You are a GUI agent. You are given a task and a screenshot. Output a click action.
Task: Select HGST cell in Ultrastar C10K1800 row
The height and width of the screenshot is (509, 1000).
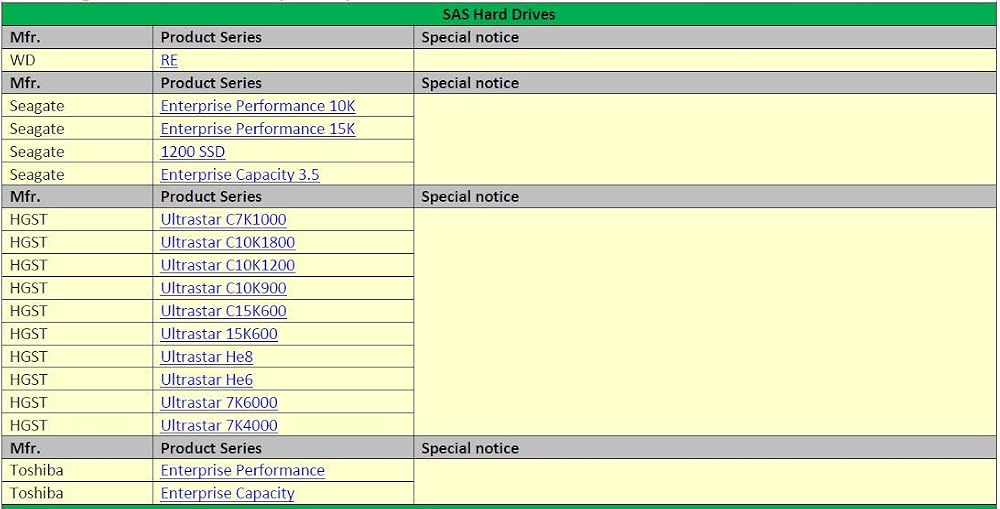tap(77, 242)
